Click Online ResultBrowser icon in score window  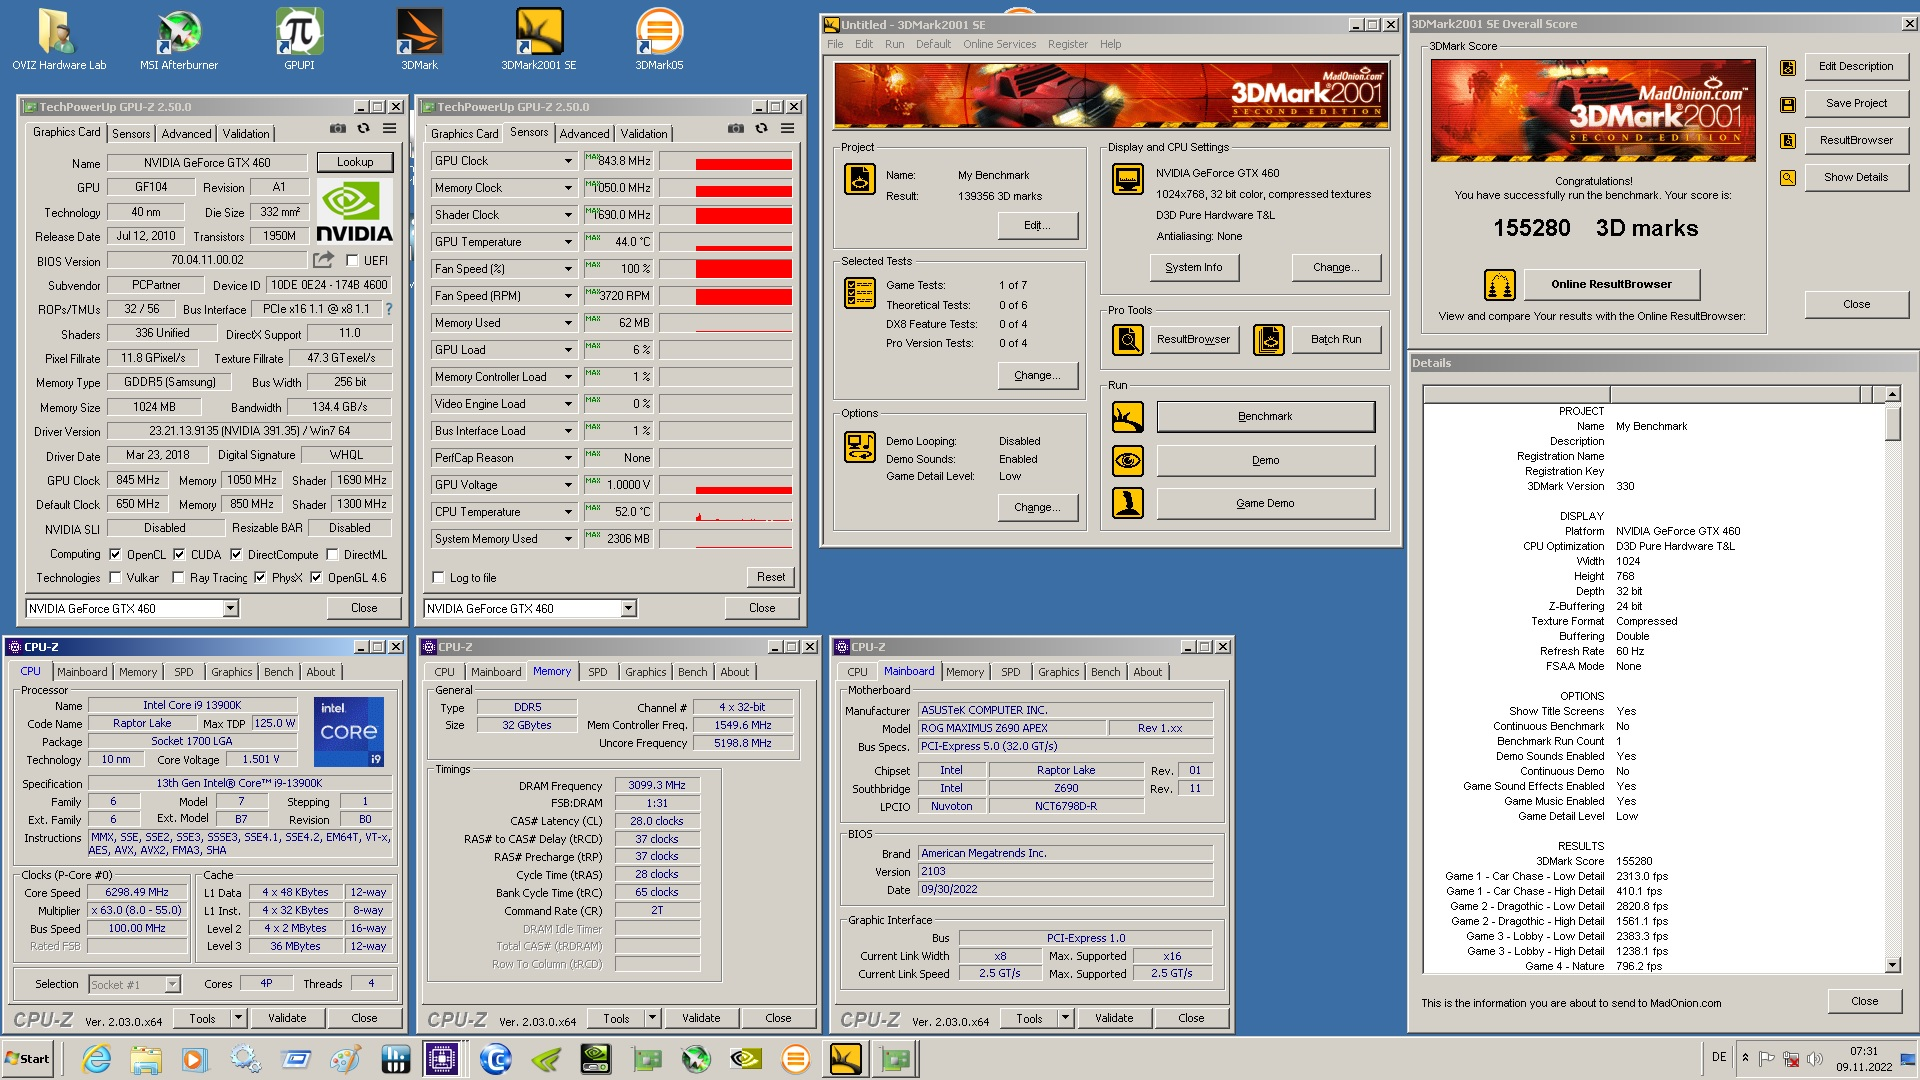click(1500, 285)
